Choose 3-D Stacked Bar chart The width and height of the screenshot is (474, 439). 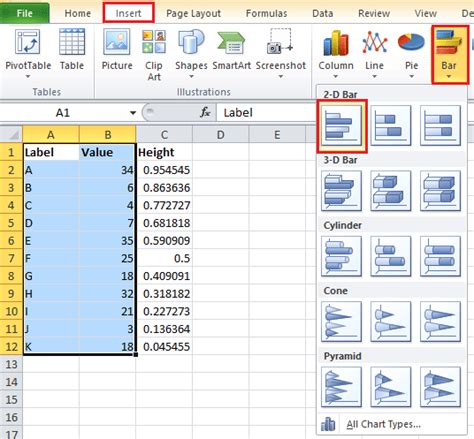click(x=390, y=191)
